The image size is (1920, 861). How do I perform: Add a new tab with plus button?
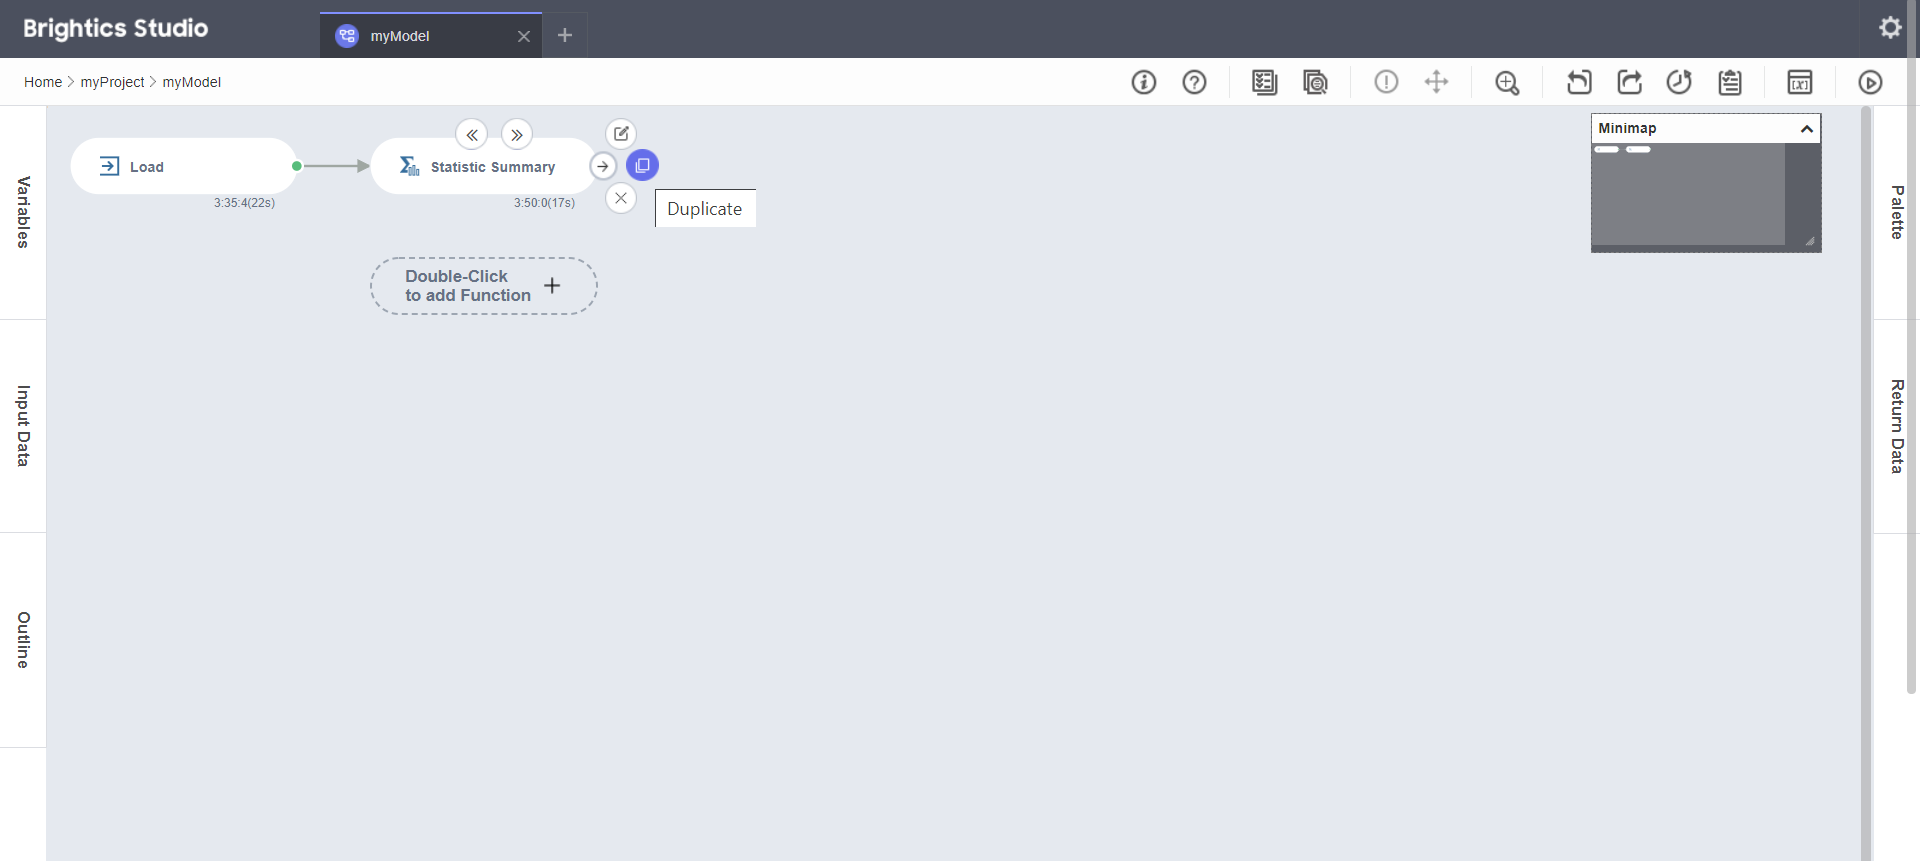[565, 35]
